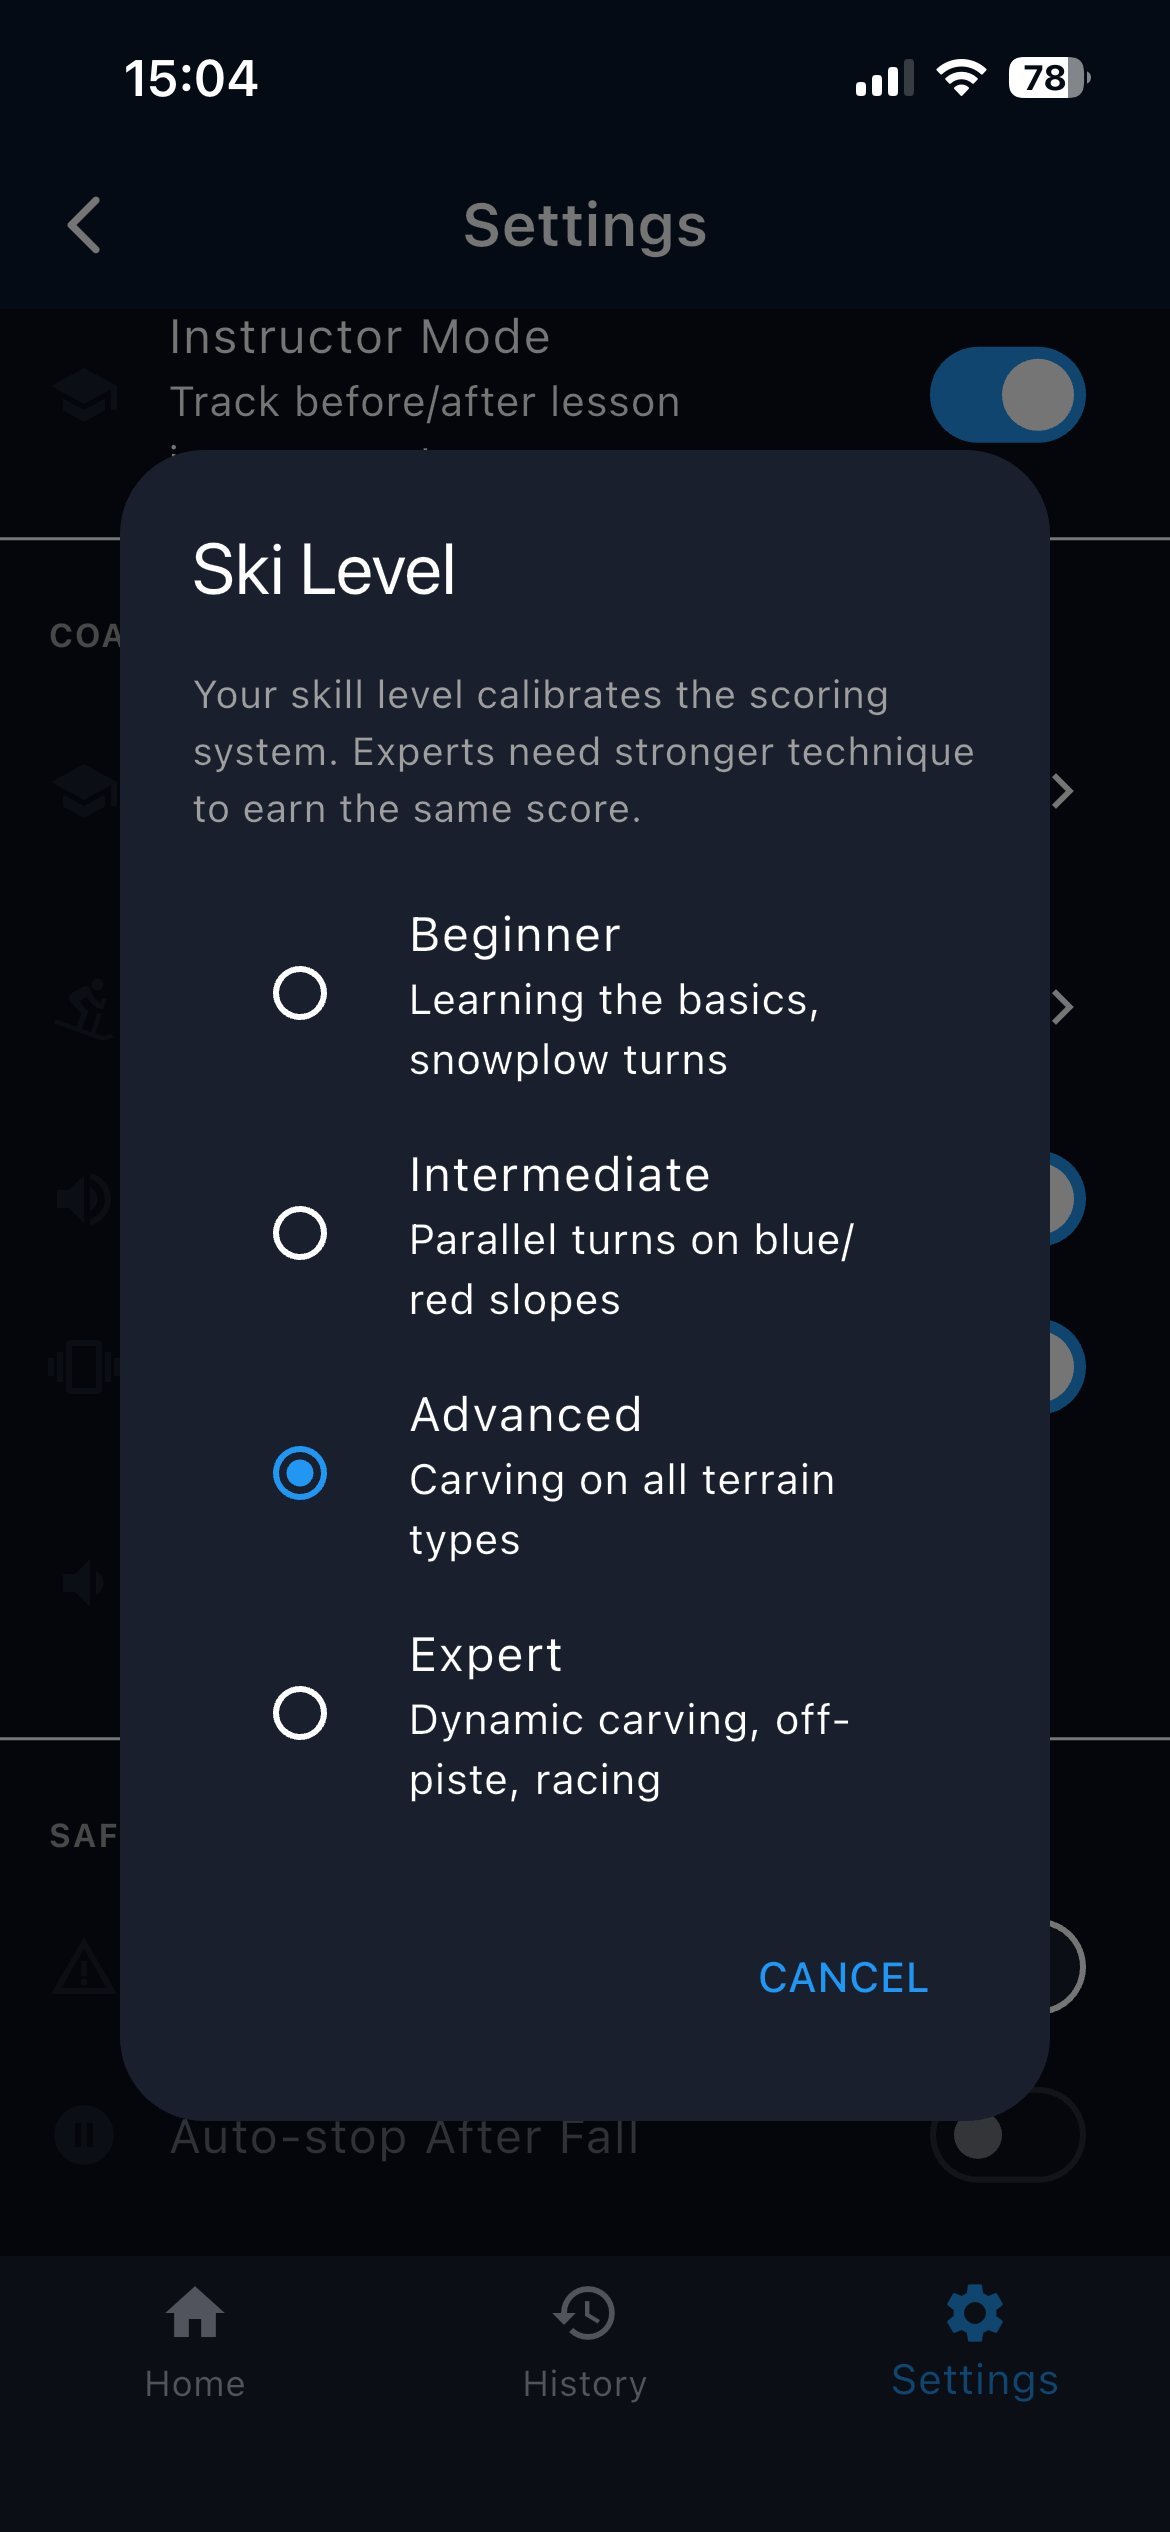Tap CANCEL to dismiss the Ski Level dialog
This screenshot has height=2532, width=1170.
(843, 1977)
